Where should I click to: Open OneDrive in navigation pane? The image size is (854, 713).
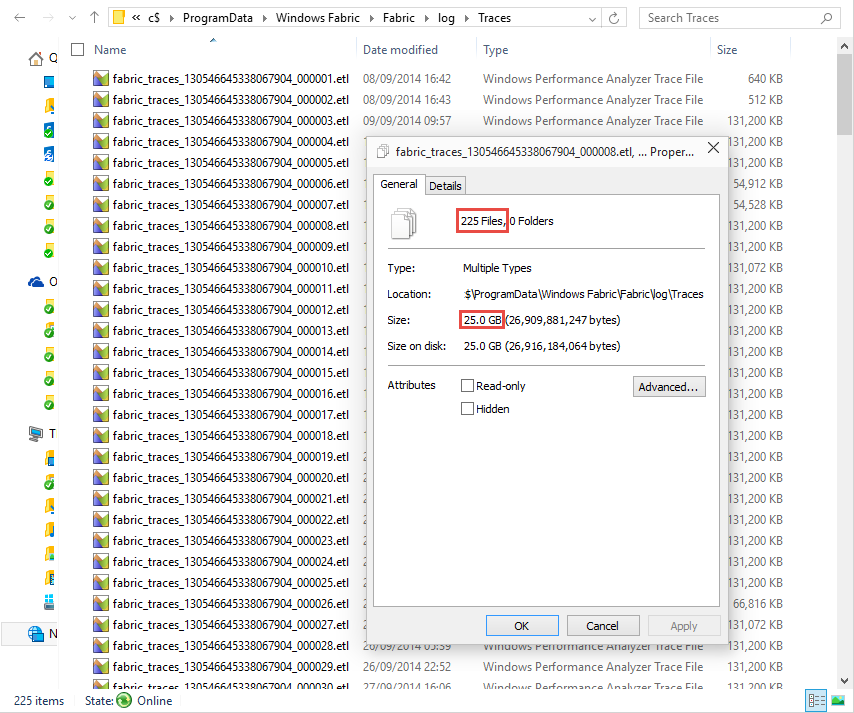(36, 282)
